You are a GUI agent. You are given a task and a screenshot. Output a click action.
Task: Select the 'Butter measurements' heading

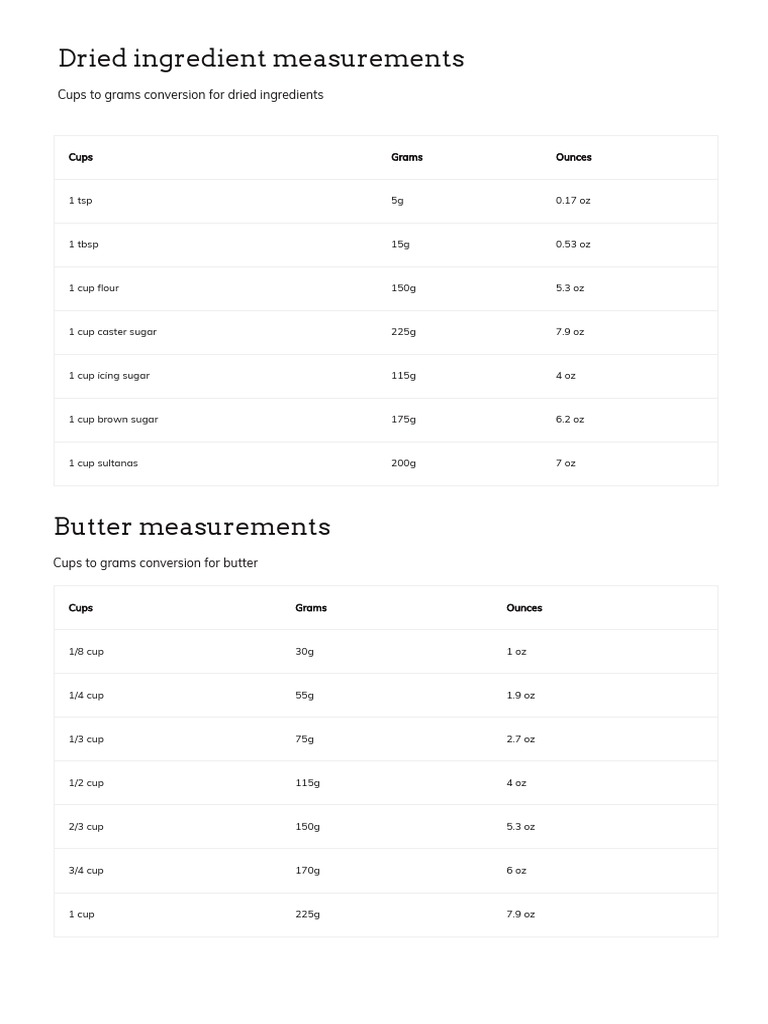coord(192,526)
